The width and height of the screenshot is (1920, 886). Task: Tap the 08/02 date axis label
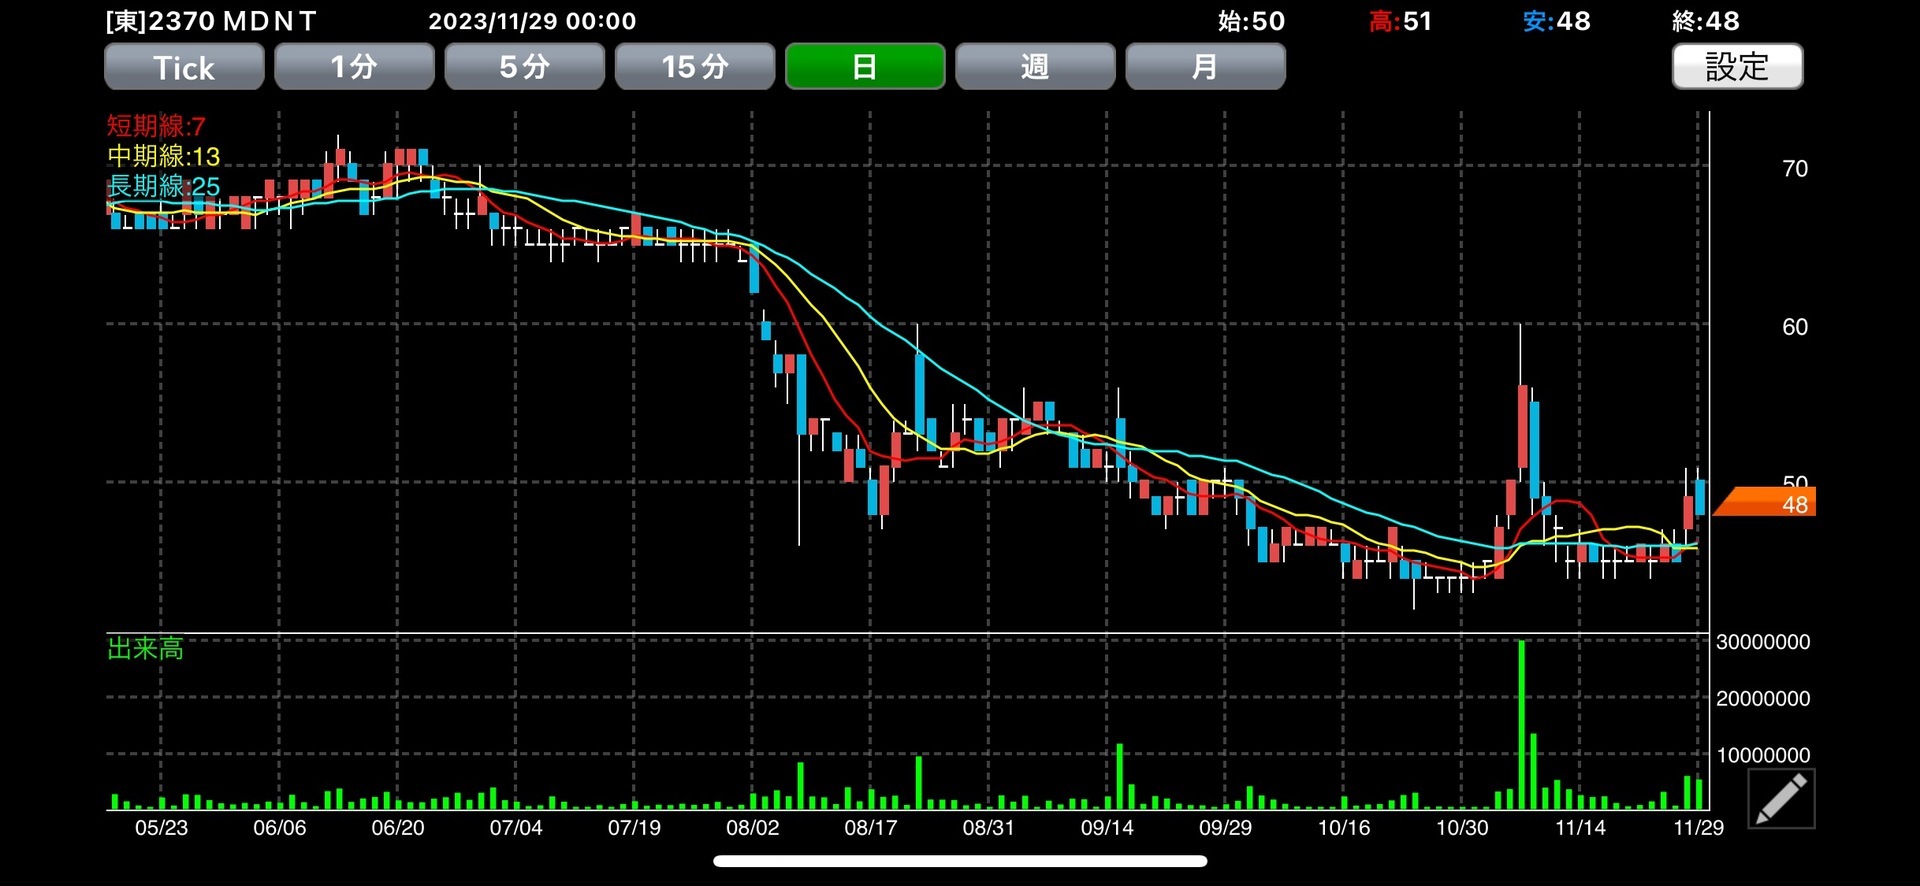click(x=752, y=828)
